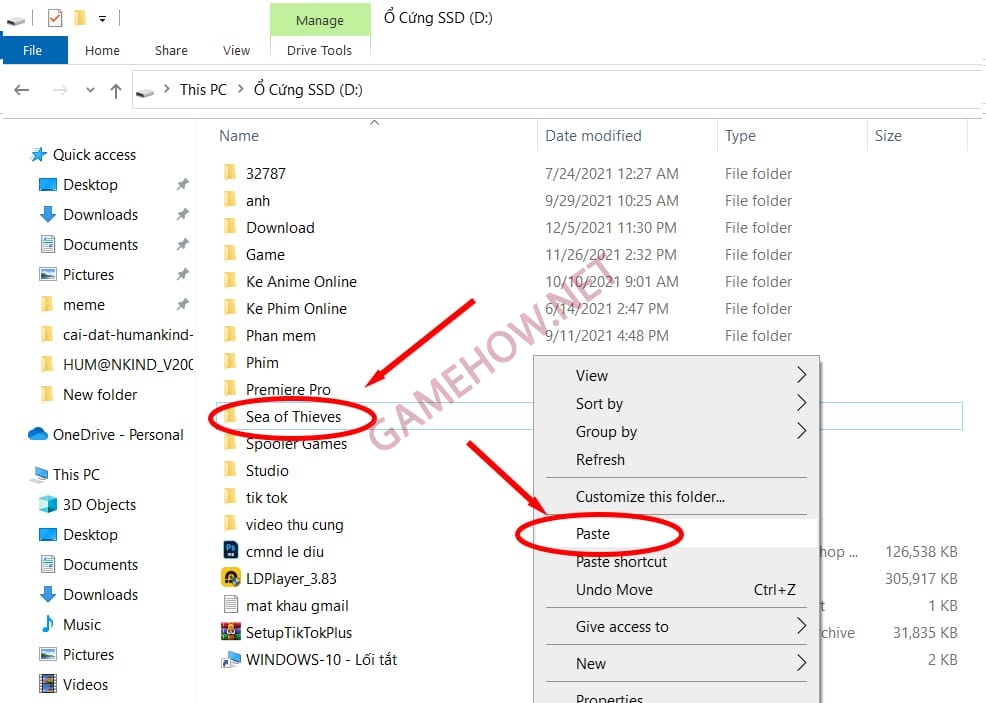Switch to the View ribbon tab

[236, 50]
